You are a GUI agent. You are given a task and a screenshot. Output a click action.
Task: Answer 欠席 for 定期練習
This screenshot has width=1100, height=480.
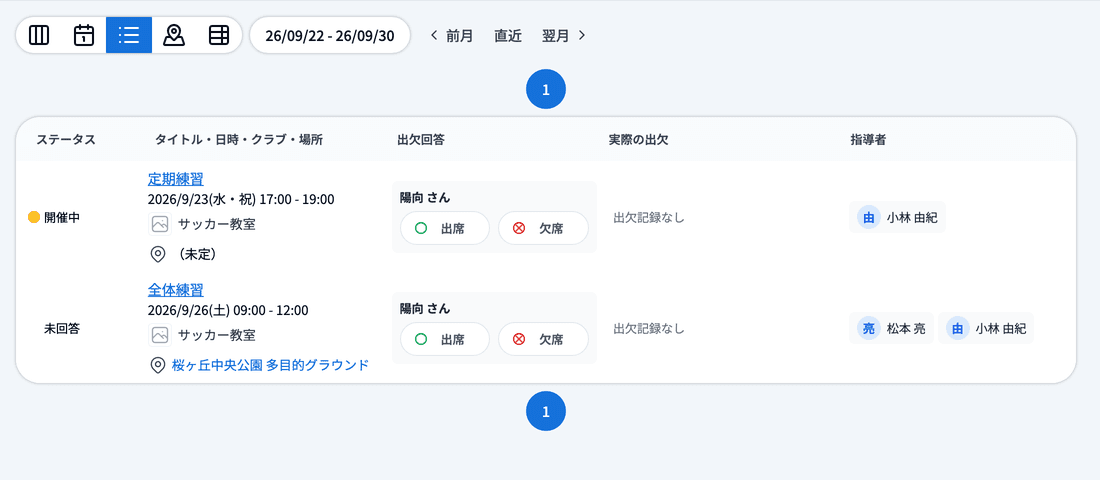543,228
